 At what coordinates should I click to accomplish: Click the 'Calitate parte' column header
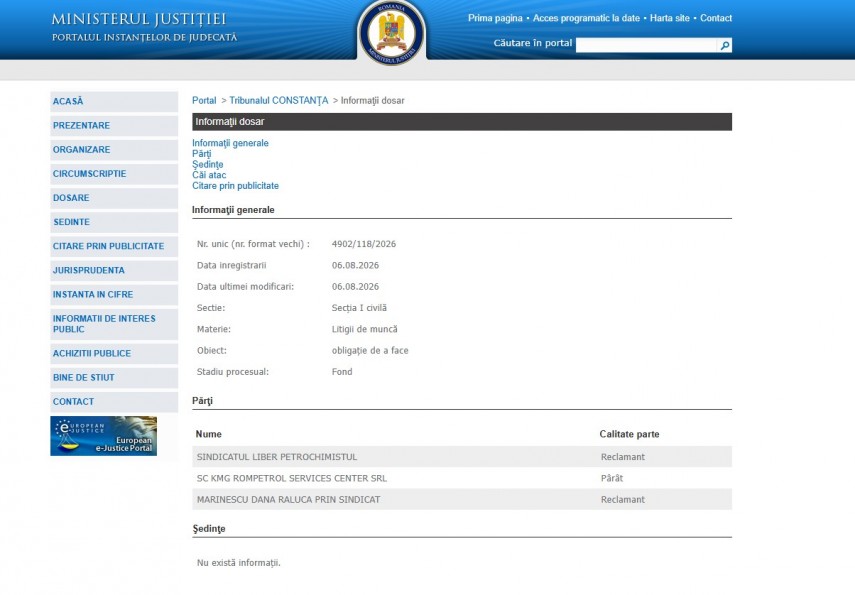coord(629,434)
